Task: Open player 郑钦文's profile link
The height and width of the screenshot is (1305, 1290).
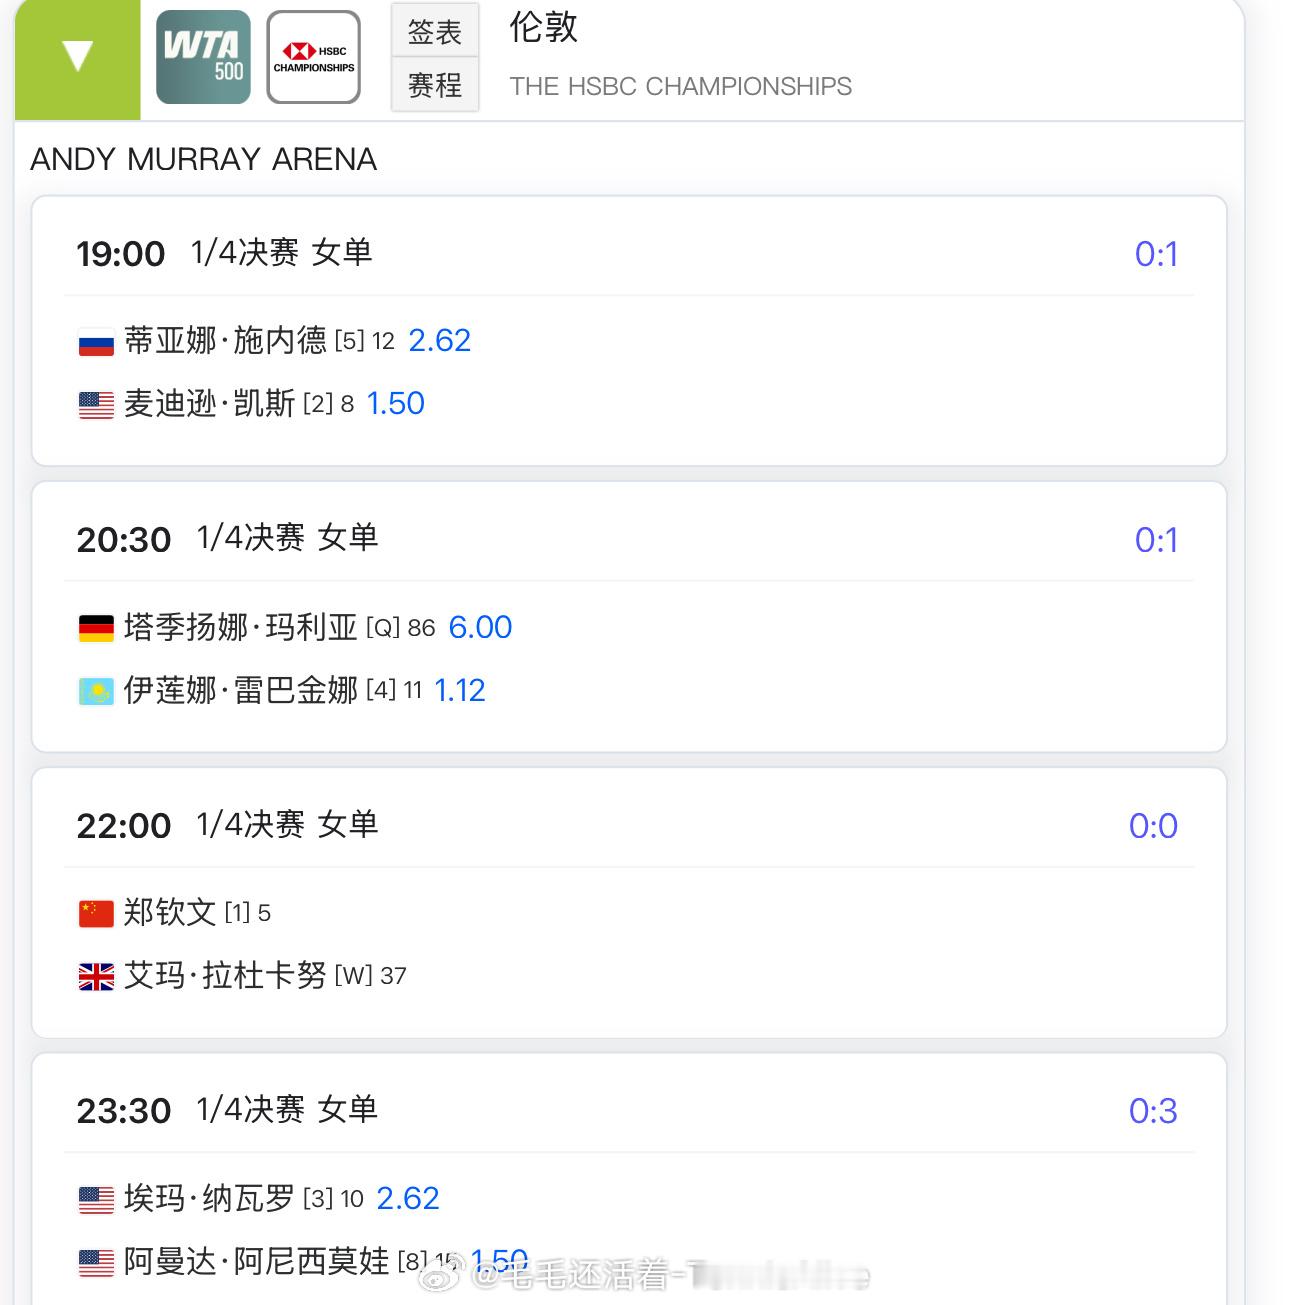Action: (x=170, y=913)
